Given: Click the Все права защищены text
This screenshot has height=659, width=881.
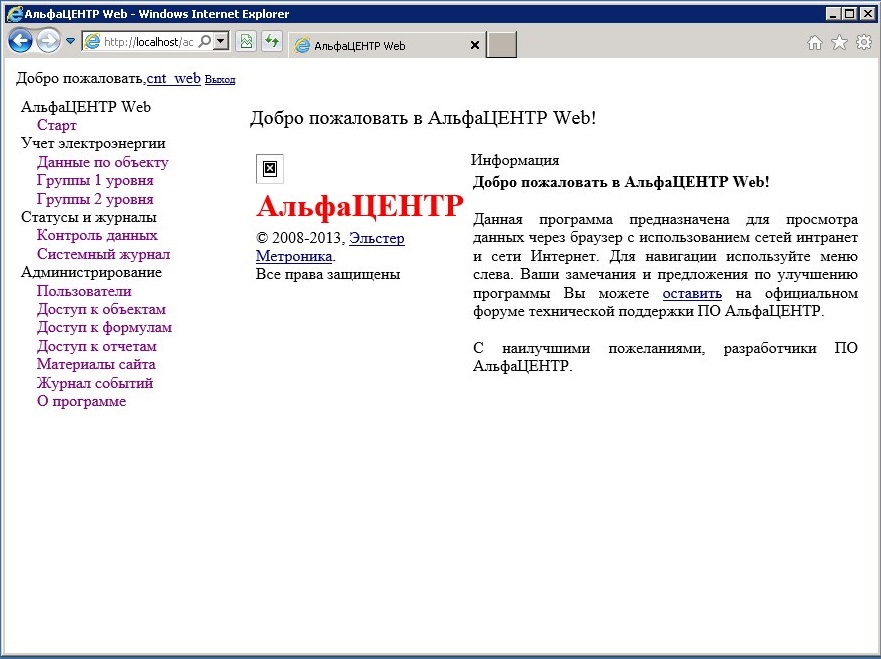Looking at the screenshot, I should point(328,275).
